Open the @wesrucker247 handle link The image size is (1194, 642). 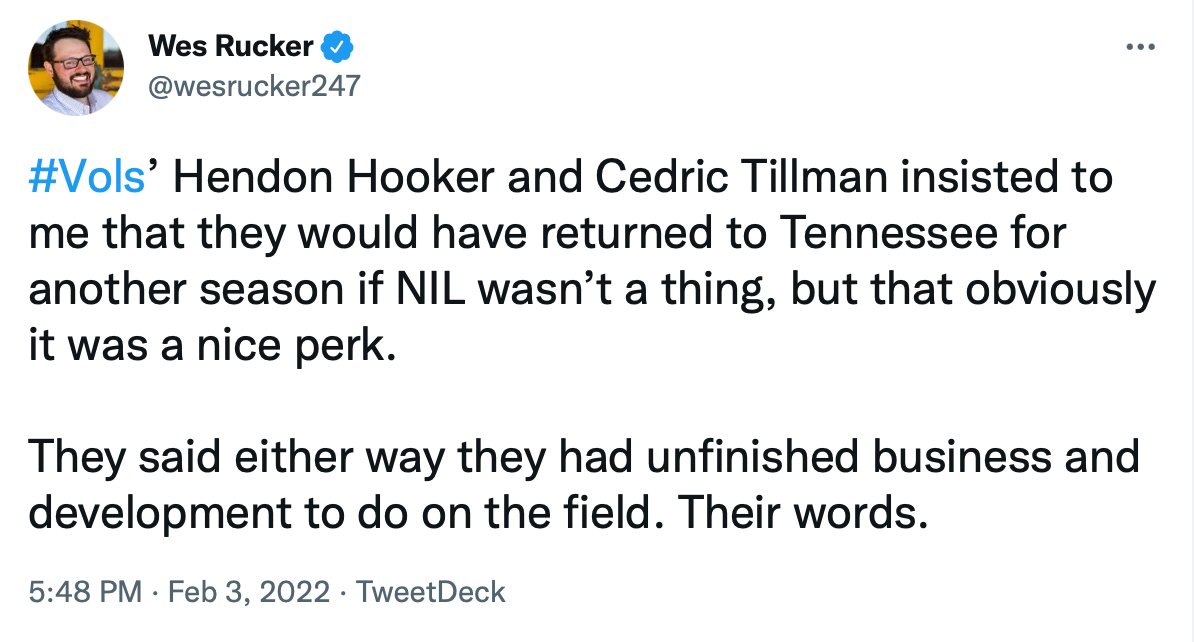coord(253,87)
